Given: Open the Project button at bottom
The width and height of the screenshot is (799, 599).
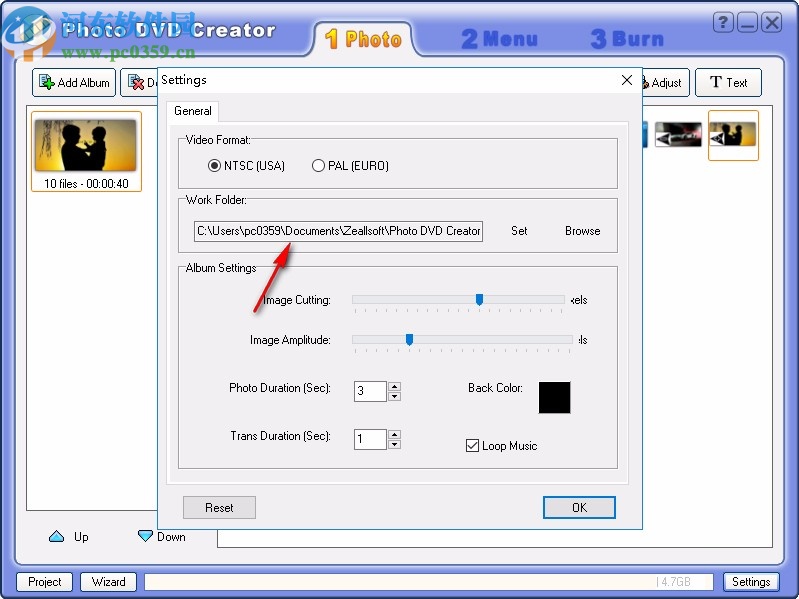Looking at the screenshot, I should point(44,582).
